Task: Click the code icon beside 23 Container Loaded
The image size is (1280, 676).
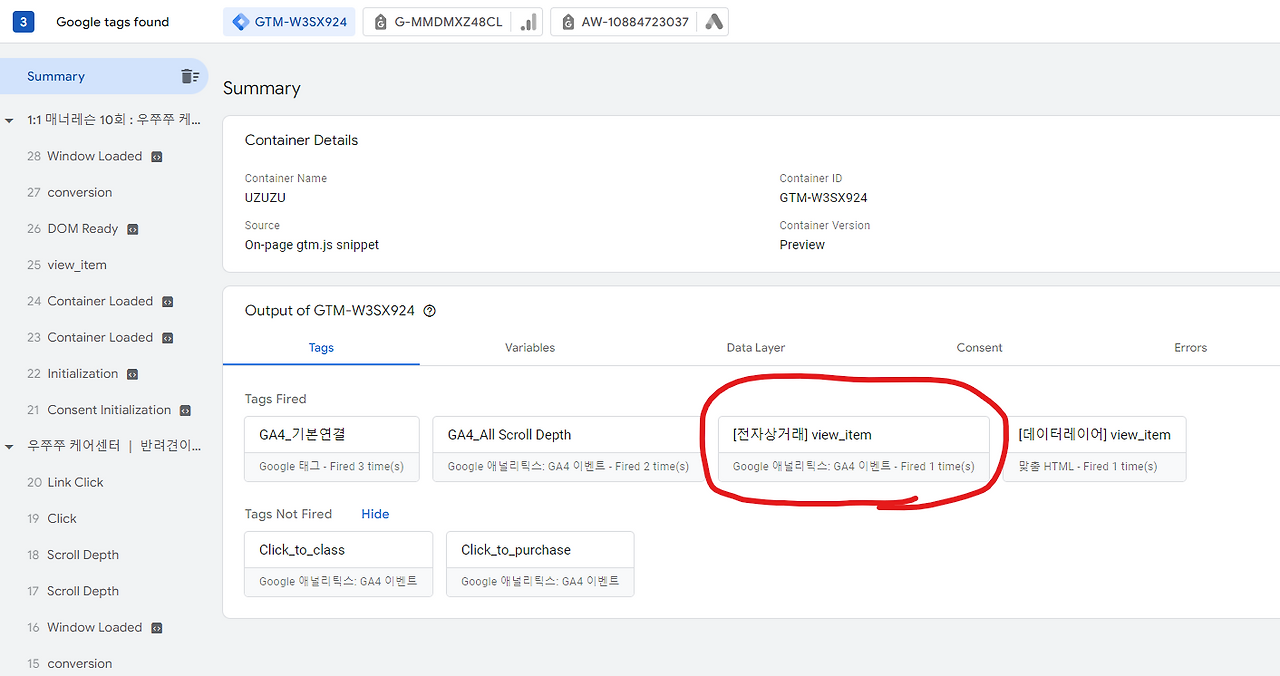Action: coord(167,338)
